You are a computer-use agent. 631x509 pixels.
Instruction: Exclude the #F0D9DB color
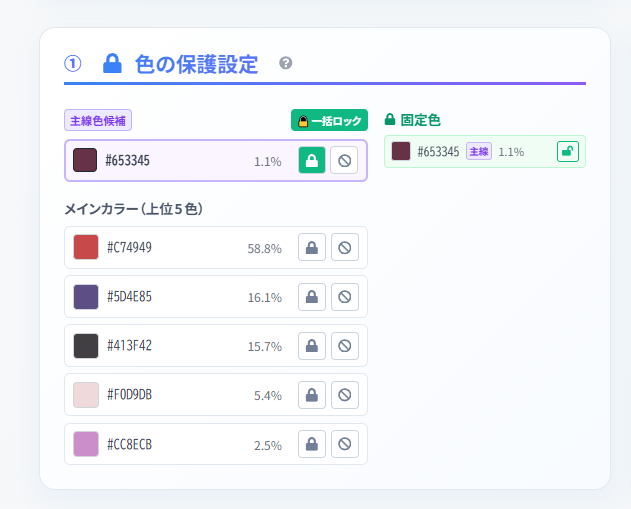pos(344,395)
